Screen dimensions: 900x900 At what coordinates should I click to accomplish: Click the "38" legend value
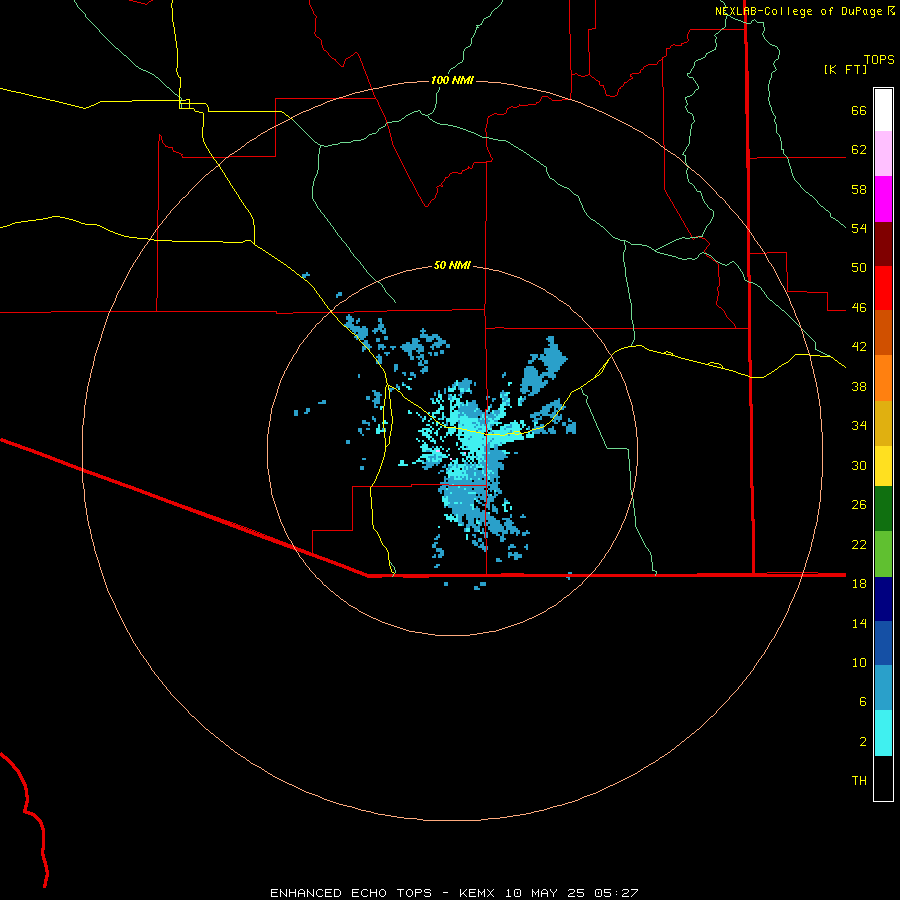click(x=859, y=386)
